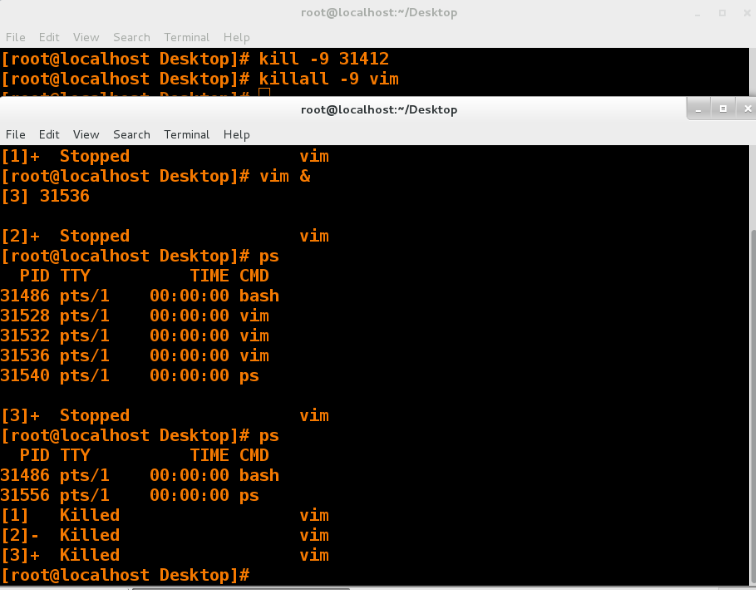The height and width of the screenshot is (590, 756).
Task: Open Edit menu in front terminal
Action: tap(49, 134)
